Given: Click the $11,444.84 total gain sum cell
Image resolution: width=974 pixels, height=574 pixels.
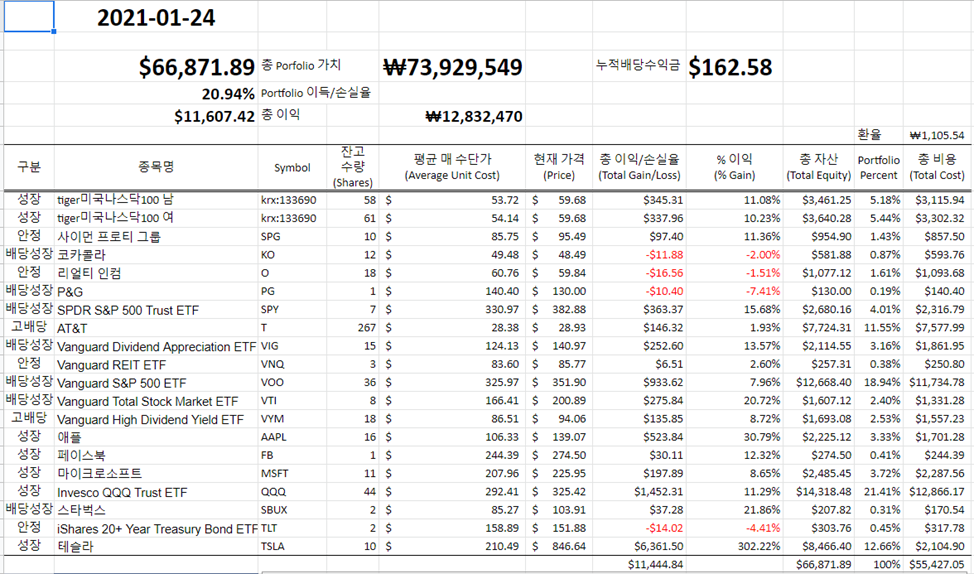Looking at the screenshot, I should coord(639,565).
